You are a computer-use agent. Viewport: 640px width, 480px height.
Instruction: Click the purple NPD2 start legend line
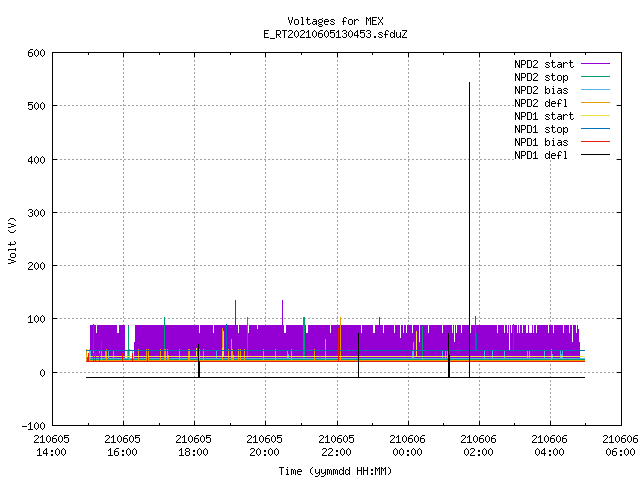596,64
